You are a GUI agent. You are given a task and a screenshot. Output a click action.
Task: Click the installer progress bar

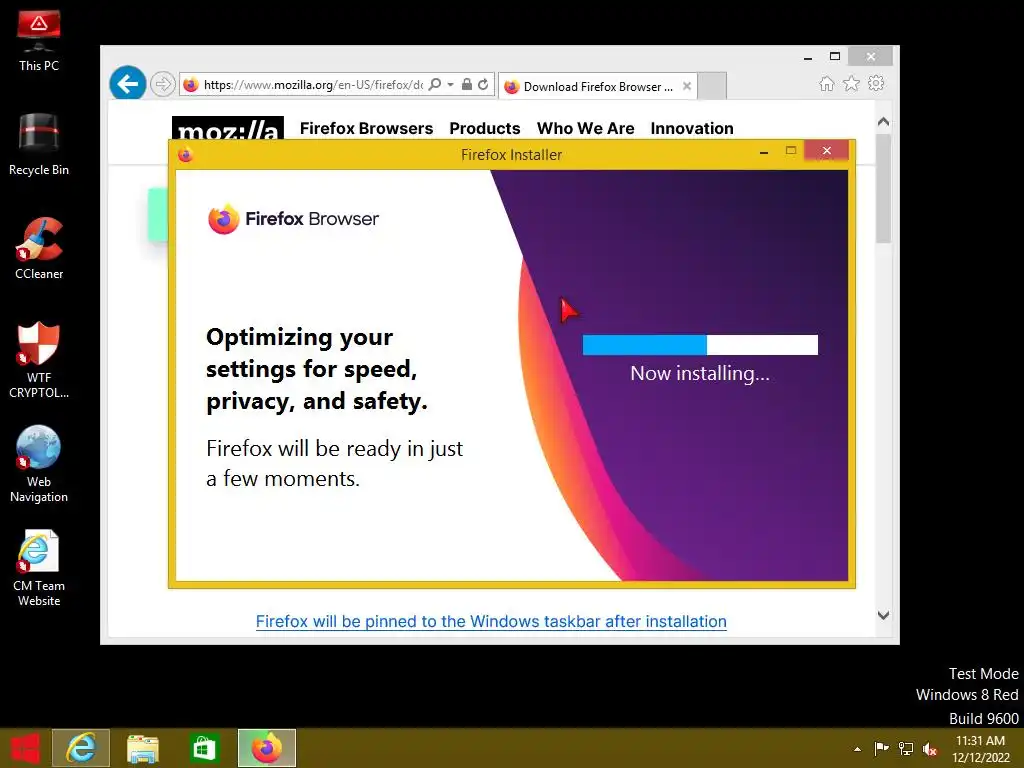(x=700, y=345)
